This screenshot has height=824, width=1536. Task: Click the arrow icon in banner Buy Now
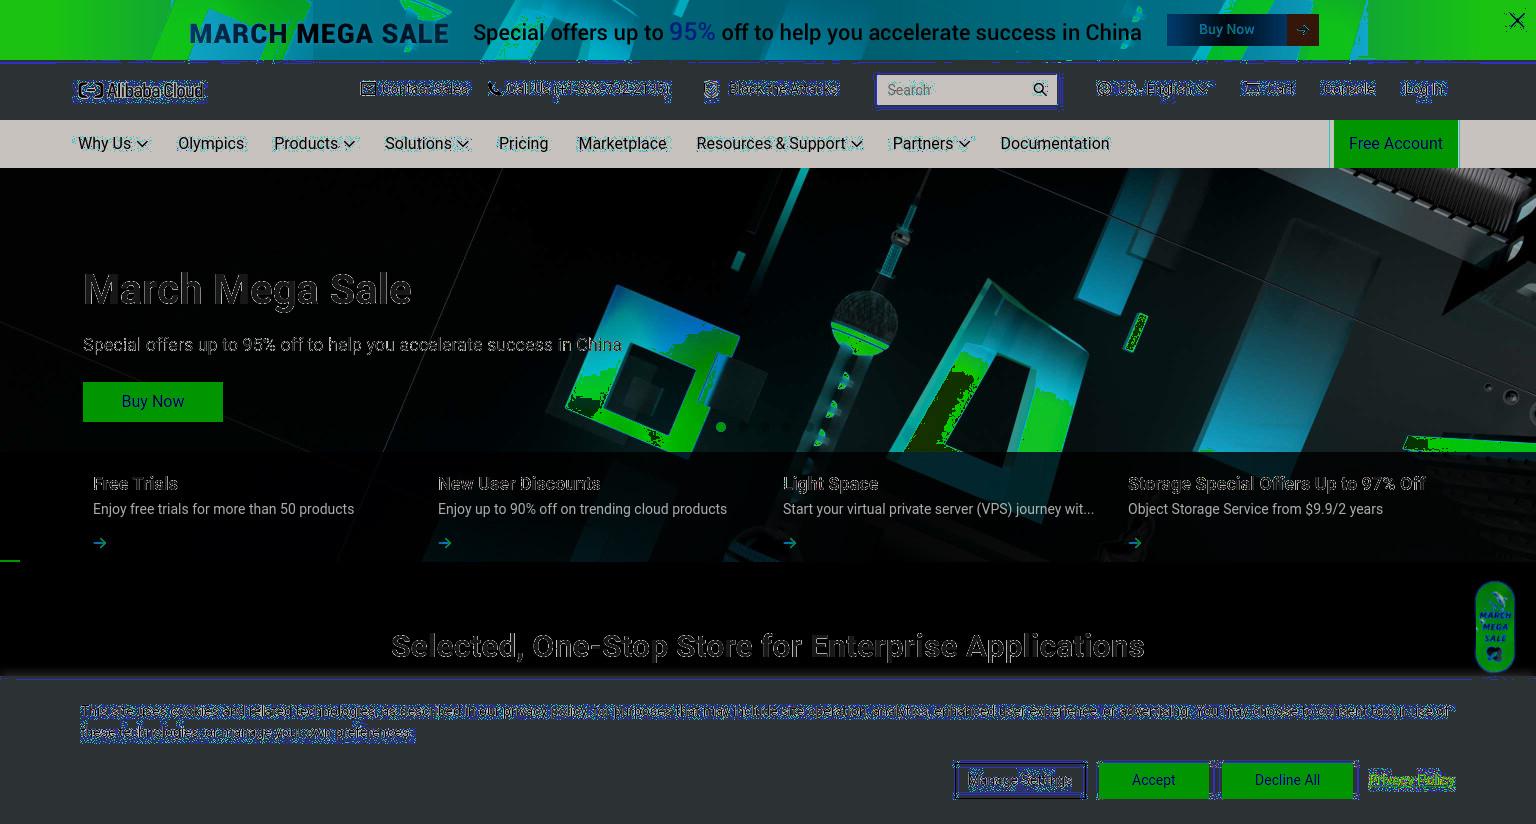point(1302,30)
